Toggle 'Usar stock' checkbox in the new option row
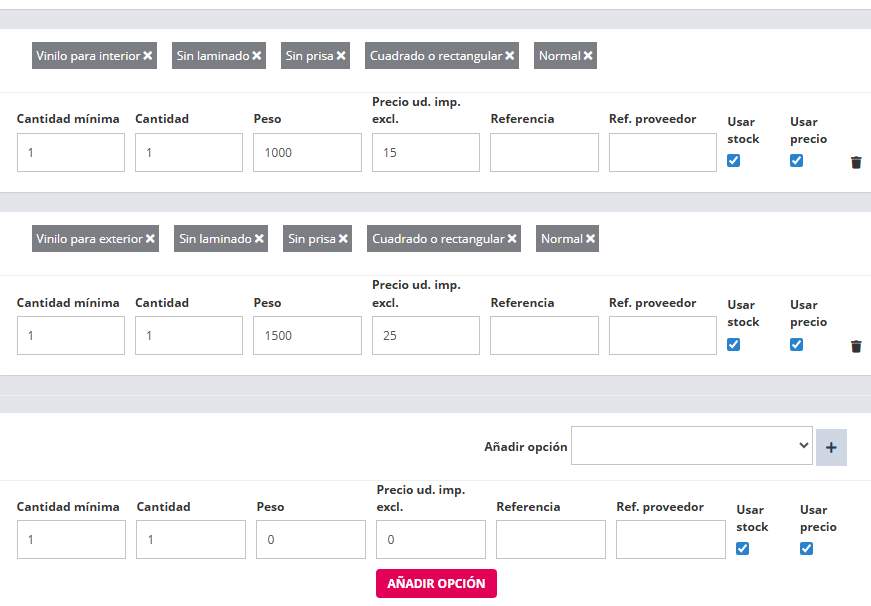 point(742,548)
